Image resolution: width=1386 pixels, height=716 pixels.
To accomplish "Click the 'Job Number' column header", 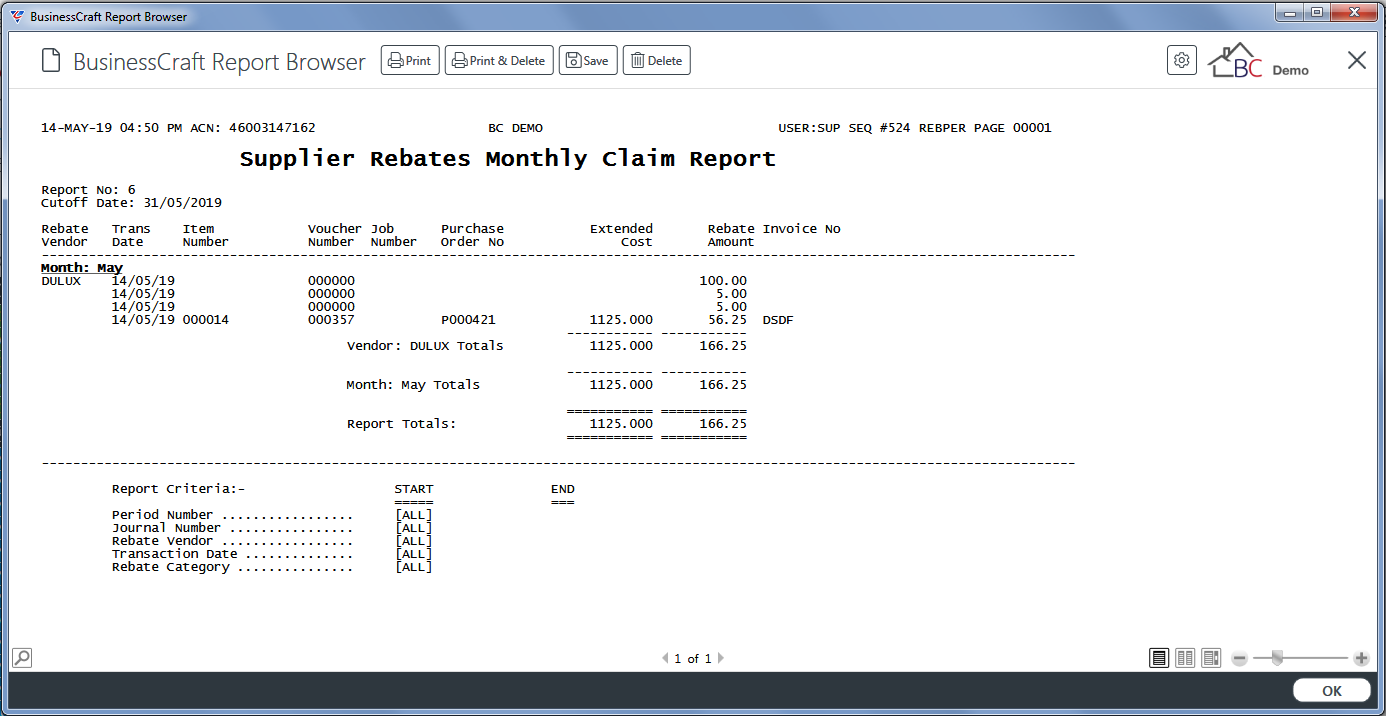I will tap(394, 235).
